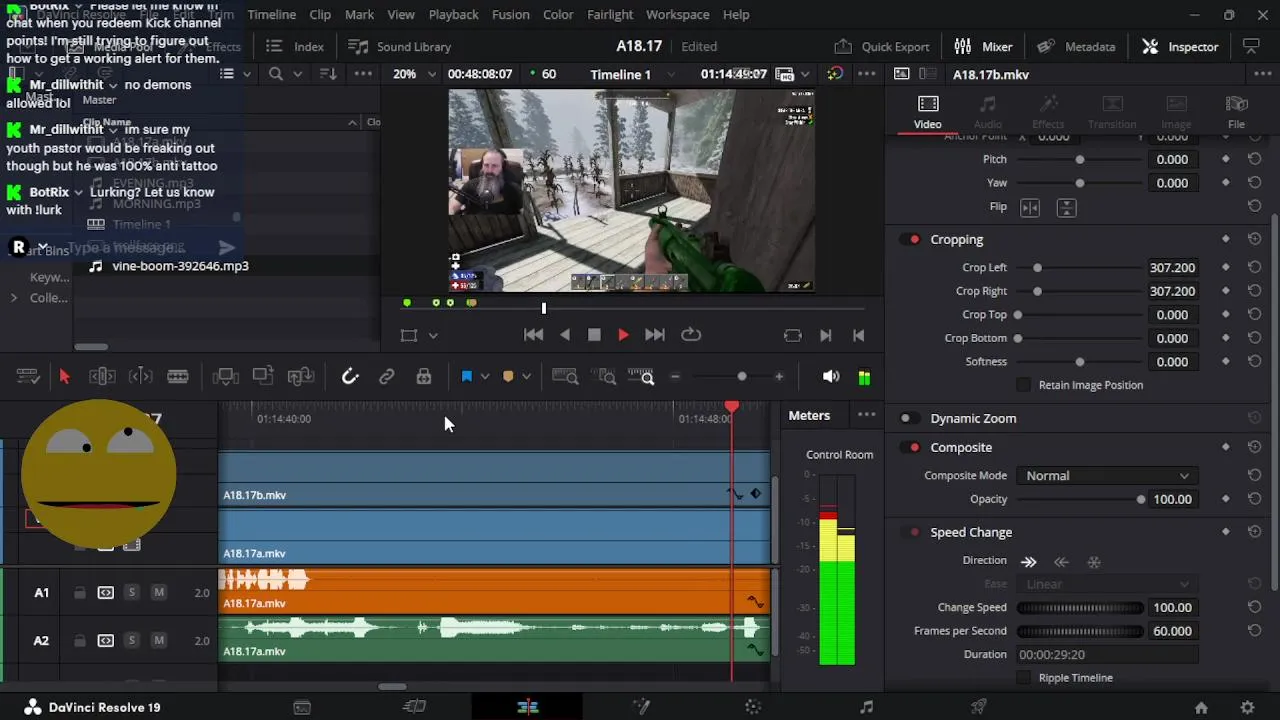Open viewer zoom 20% dropdown
The height and width of the screenshot is (720, 1280).
(414, 74)
